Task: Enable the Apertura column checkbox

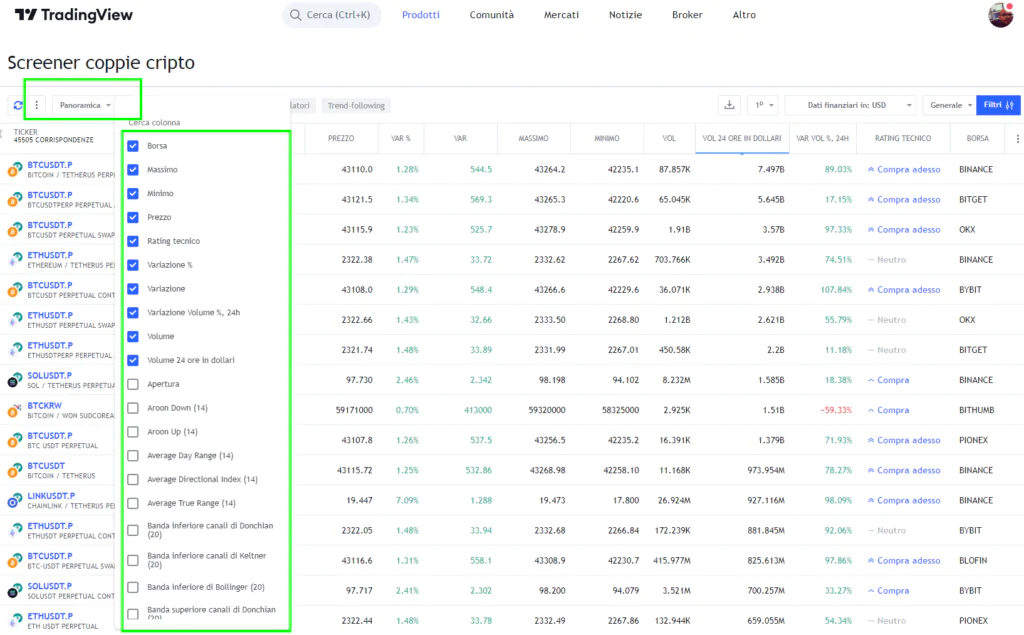Action: click(133, 384)
